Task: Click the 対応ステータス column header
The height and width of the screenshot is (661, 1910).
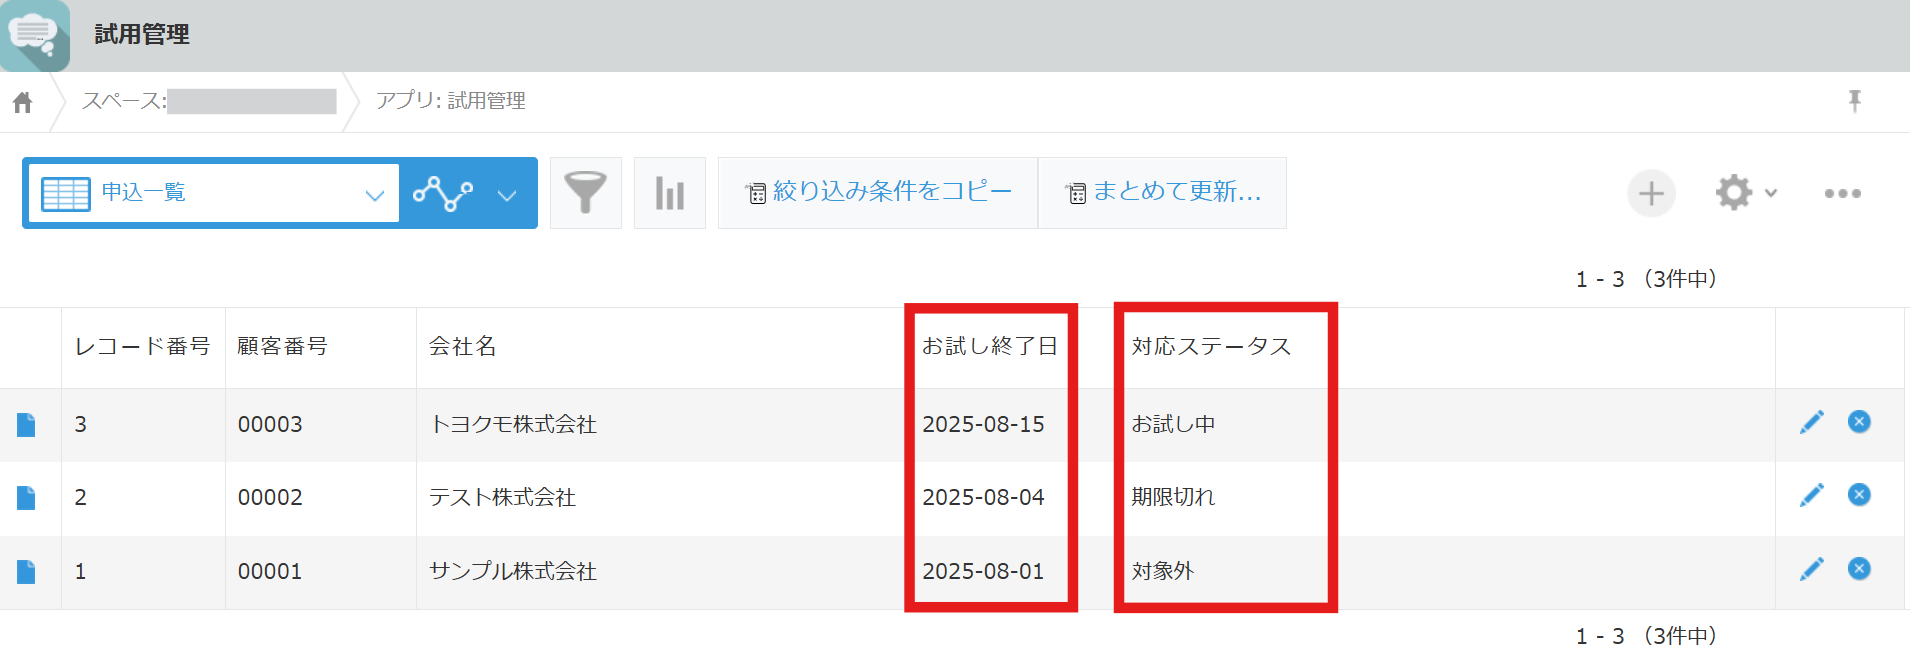Action: click(1211, 347)
